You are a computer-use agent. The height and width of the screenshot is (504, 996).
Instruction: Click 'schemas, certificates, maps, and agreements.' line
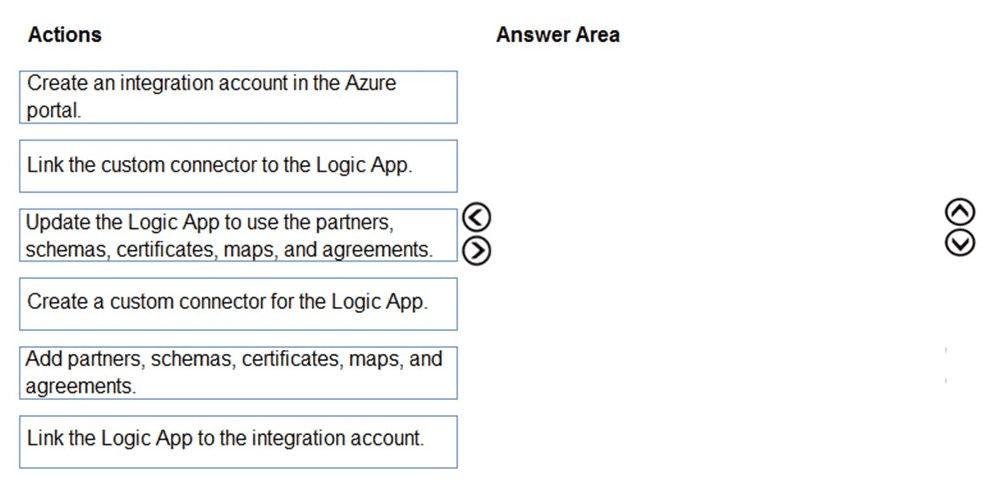(x=229, y=249)
